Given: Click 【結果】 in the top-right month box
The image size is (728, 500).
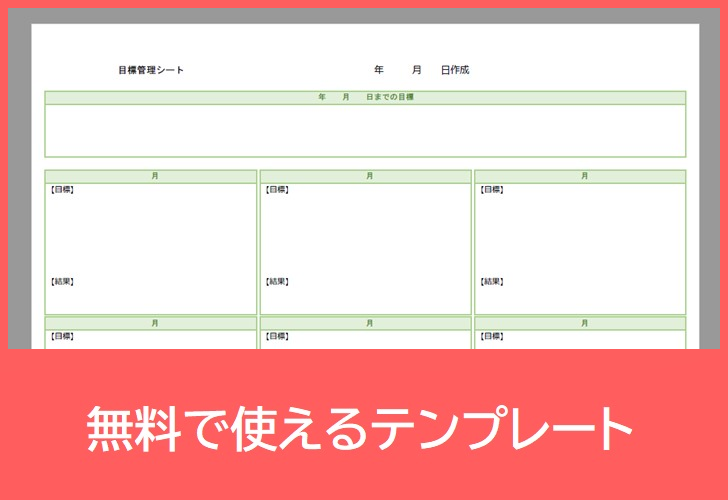Looking at the screenshot, I should point(491,282).
